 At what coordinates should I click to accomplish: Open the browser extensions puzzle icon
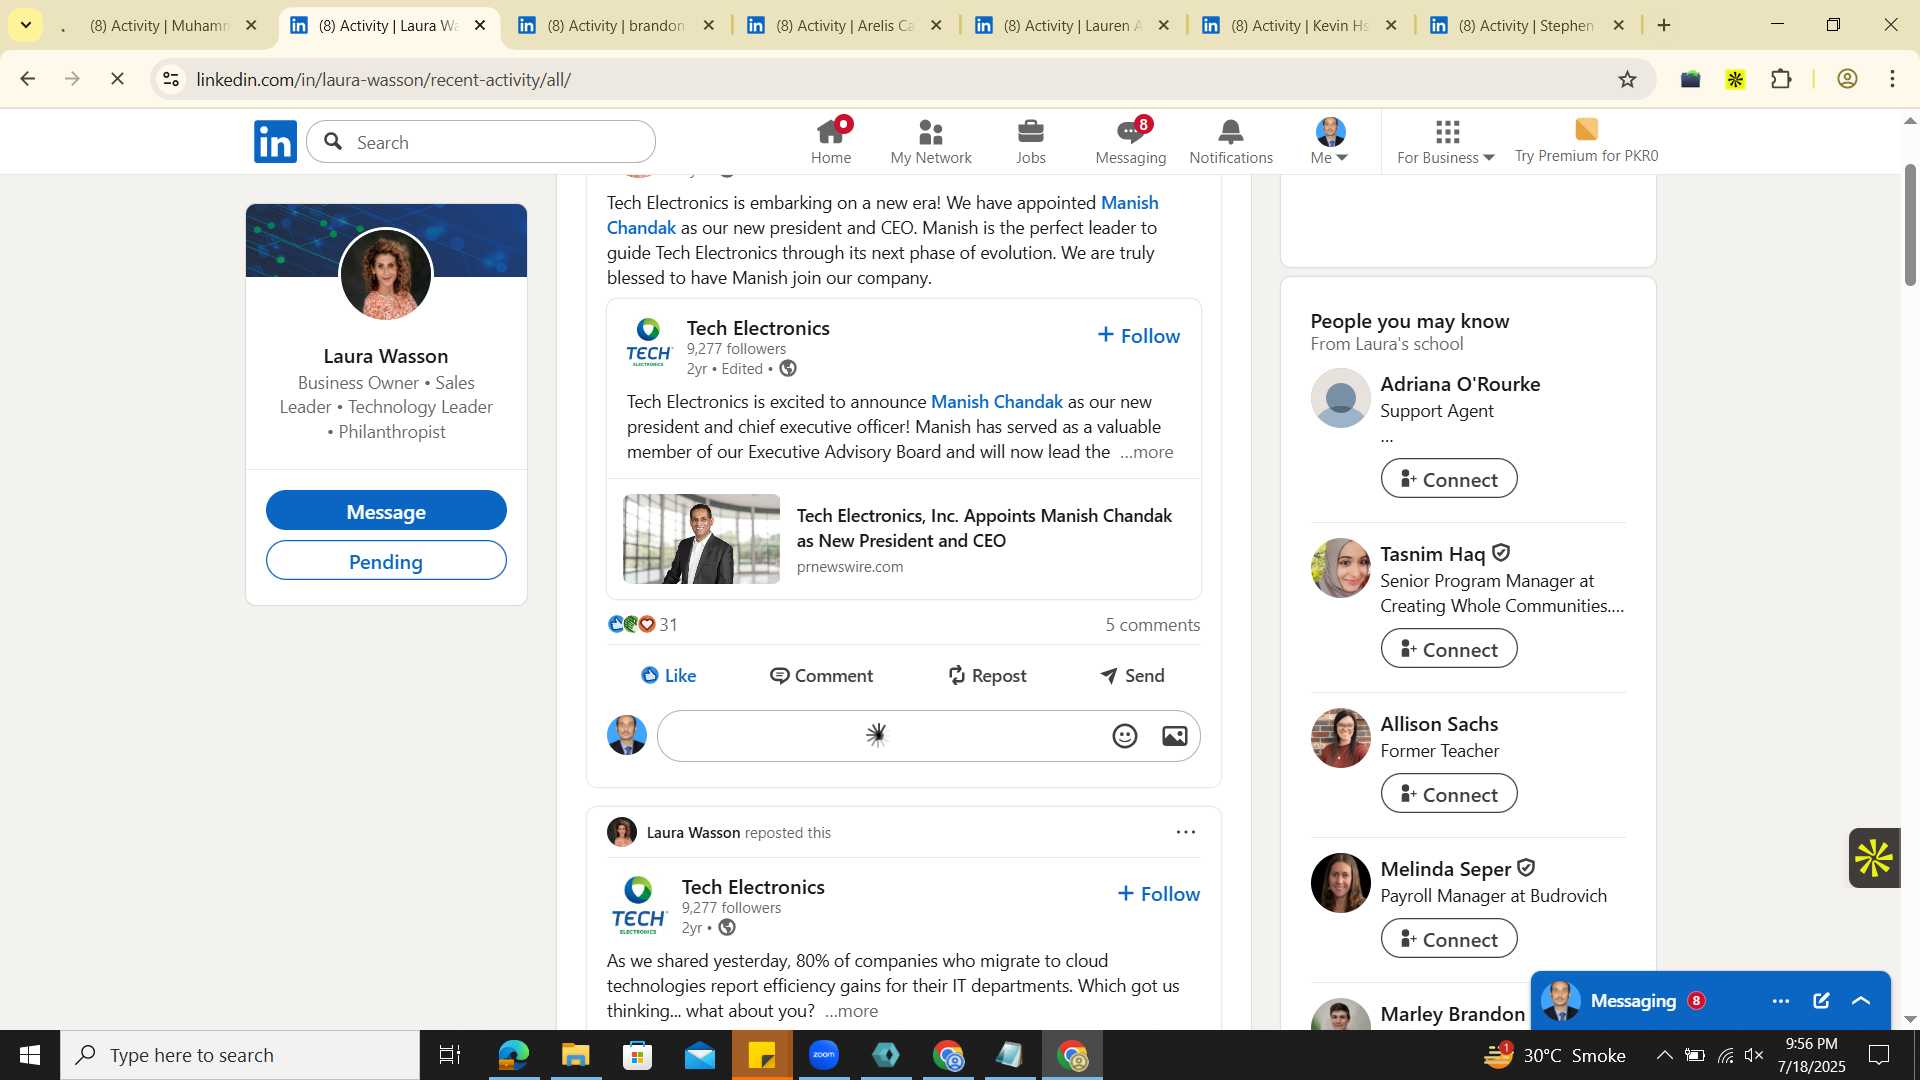pos(1781,79)
